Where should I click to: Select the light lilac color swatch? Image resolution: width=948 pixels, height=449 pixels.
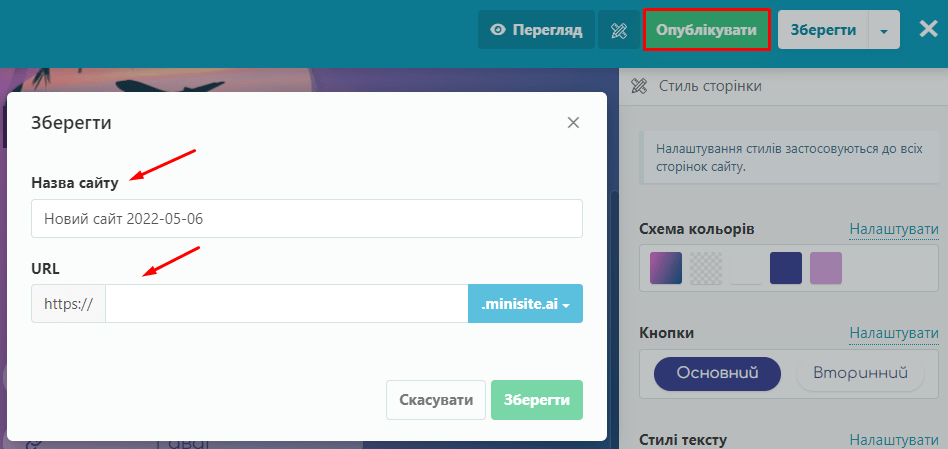click(x=826, y=268)
